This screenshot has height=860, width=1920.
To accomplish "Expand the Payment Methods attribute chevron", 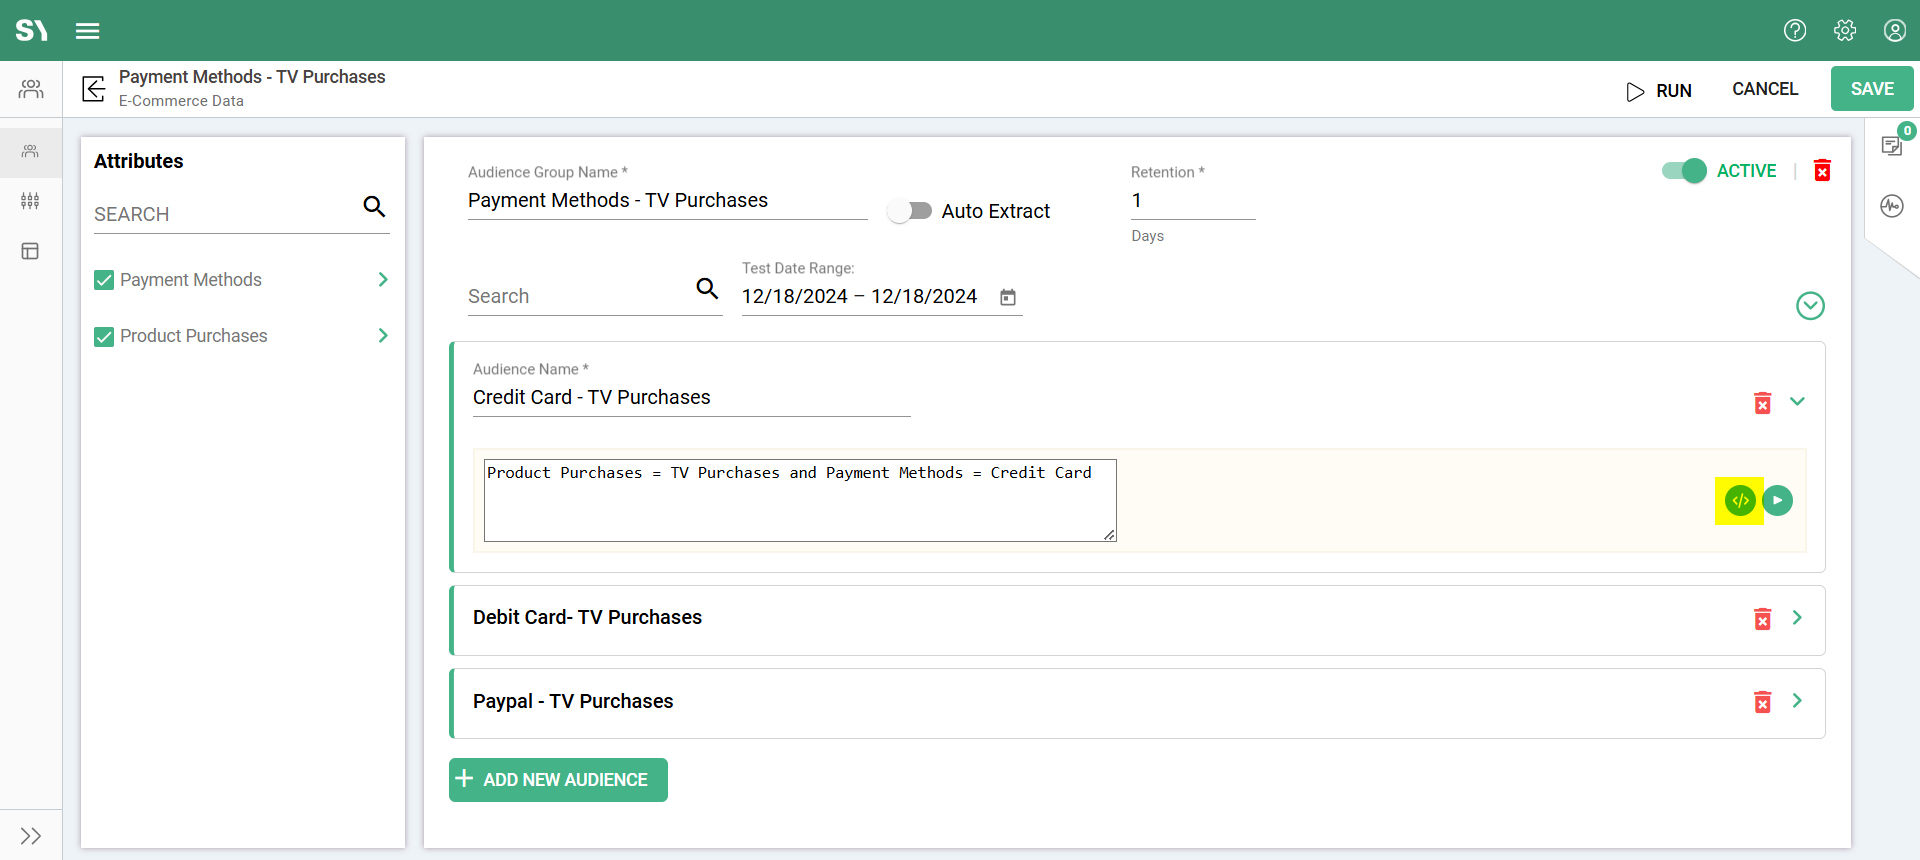I will pos(383,280).
